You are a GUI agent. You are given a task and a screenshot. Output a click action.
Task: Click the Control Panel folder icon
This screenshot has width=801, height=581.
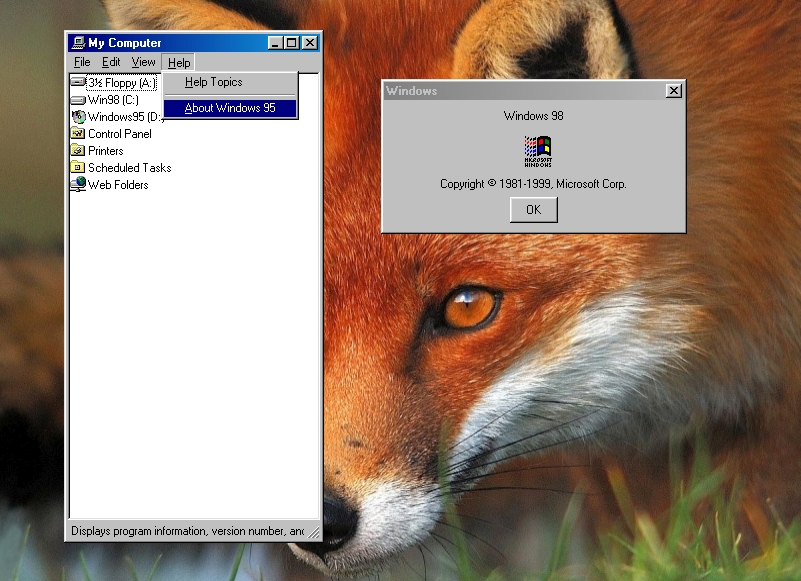pyautogui.click(x=78, y=133)
